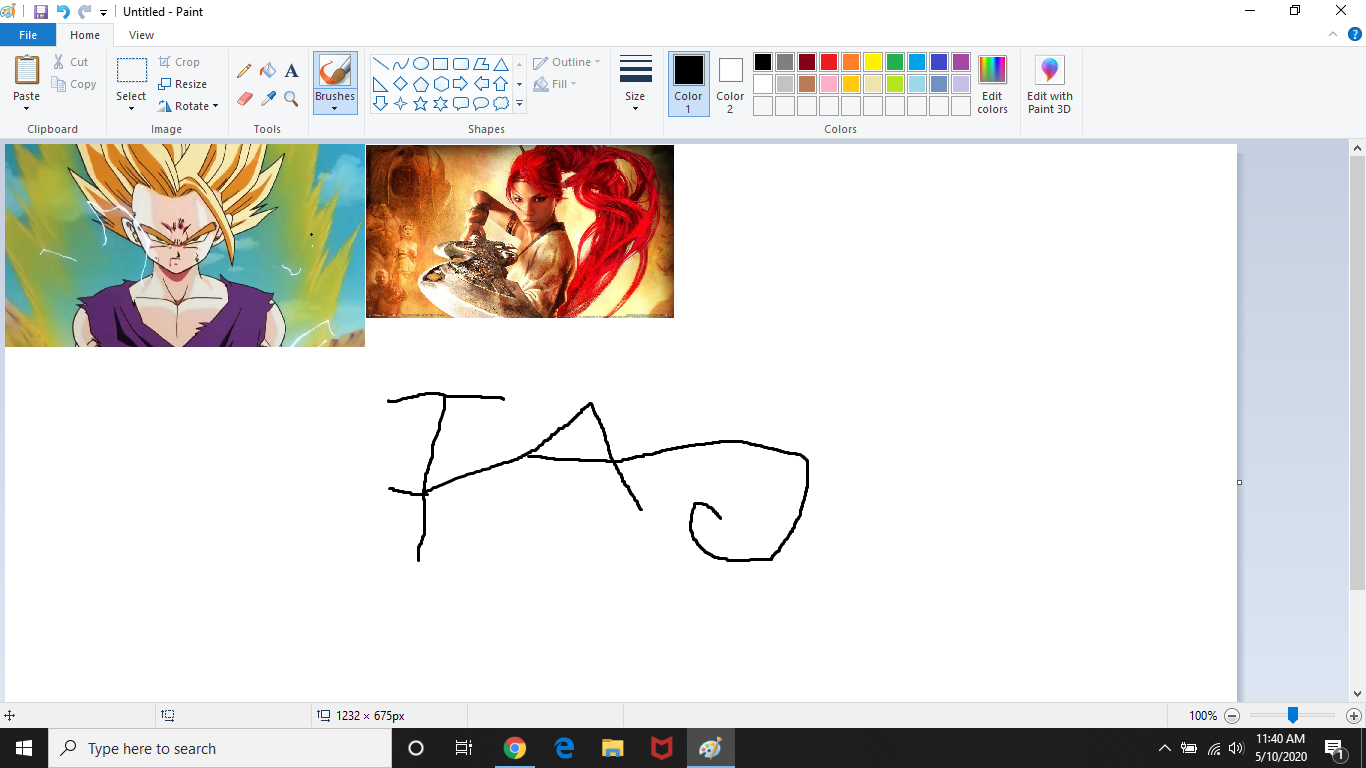Click the zoom slider handle
Screen dimensions: 1366x768
click(1293, 715)
